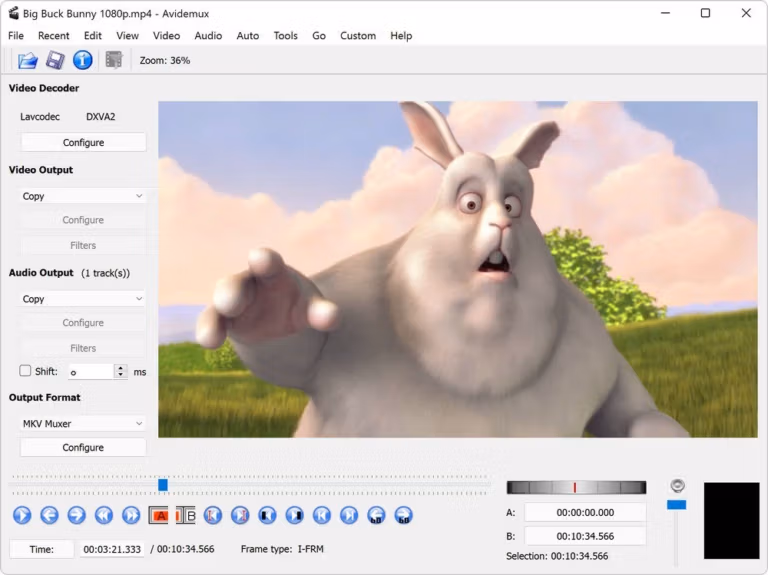Open a video file via toolbar folder icon
Viewport: 768px width, 575px height.
coord(28,60)
